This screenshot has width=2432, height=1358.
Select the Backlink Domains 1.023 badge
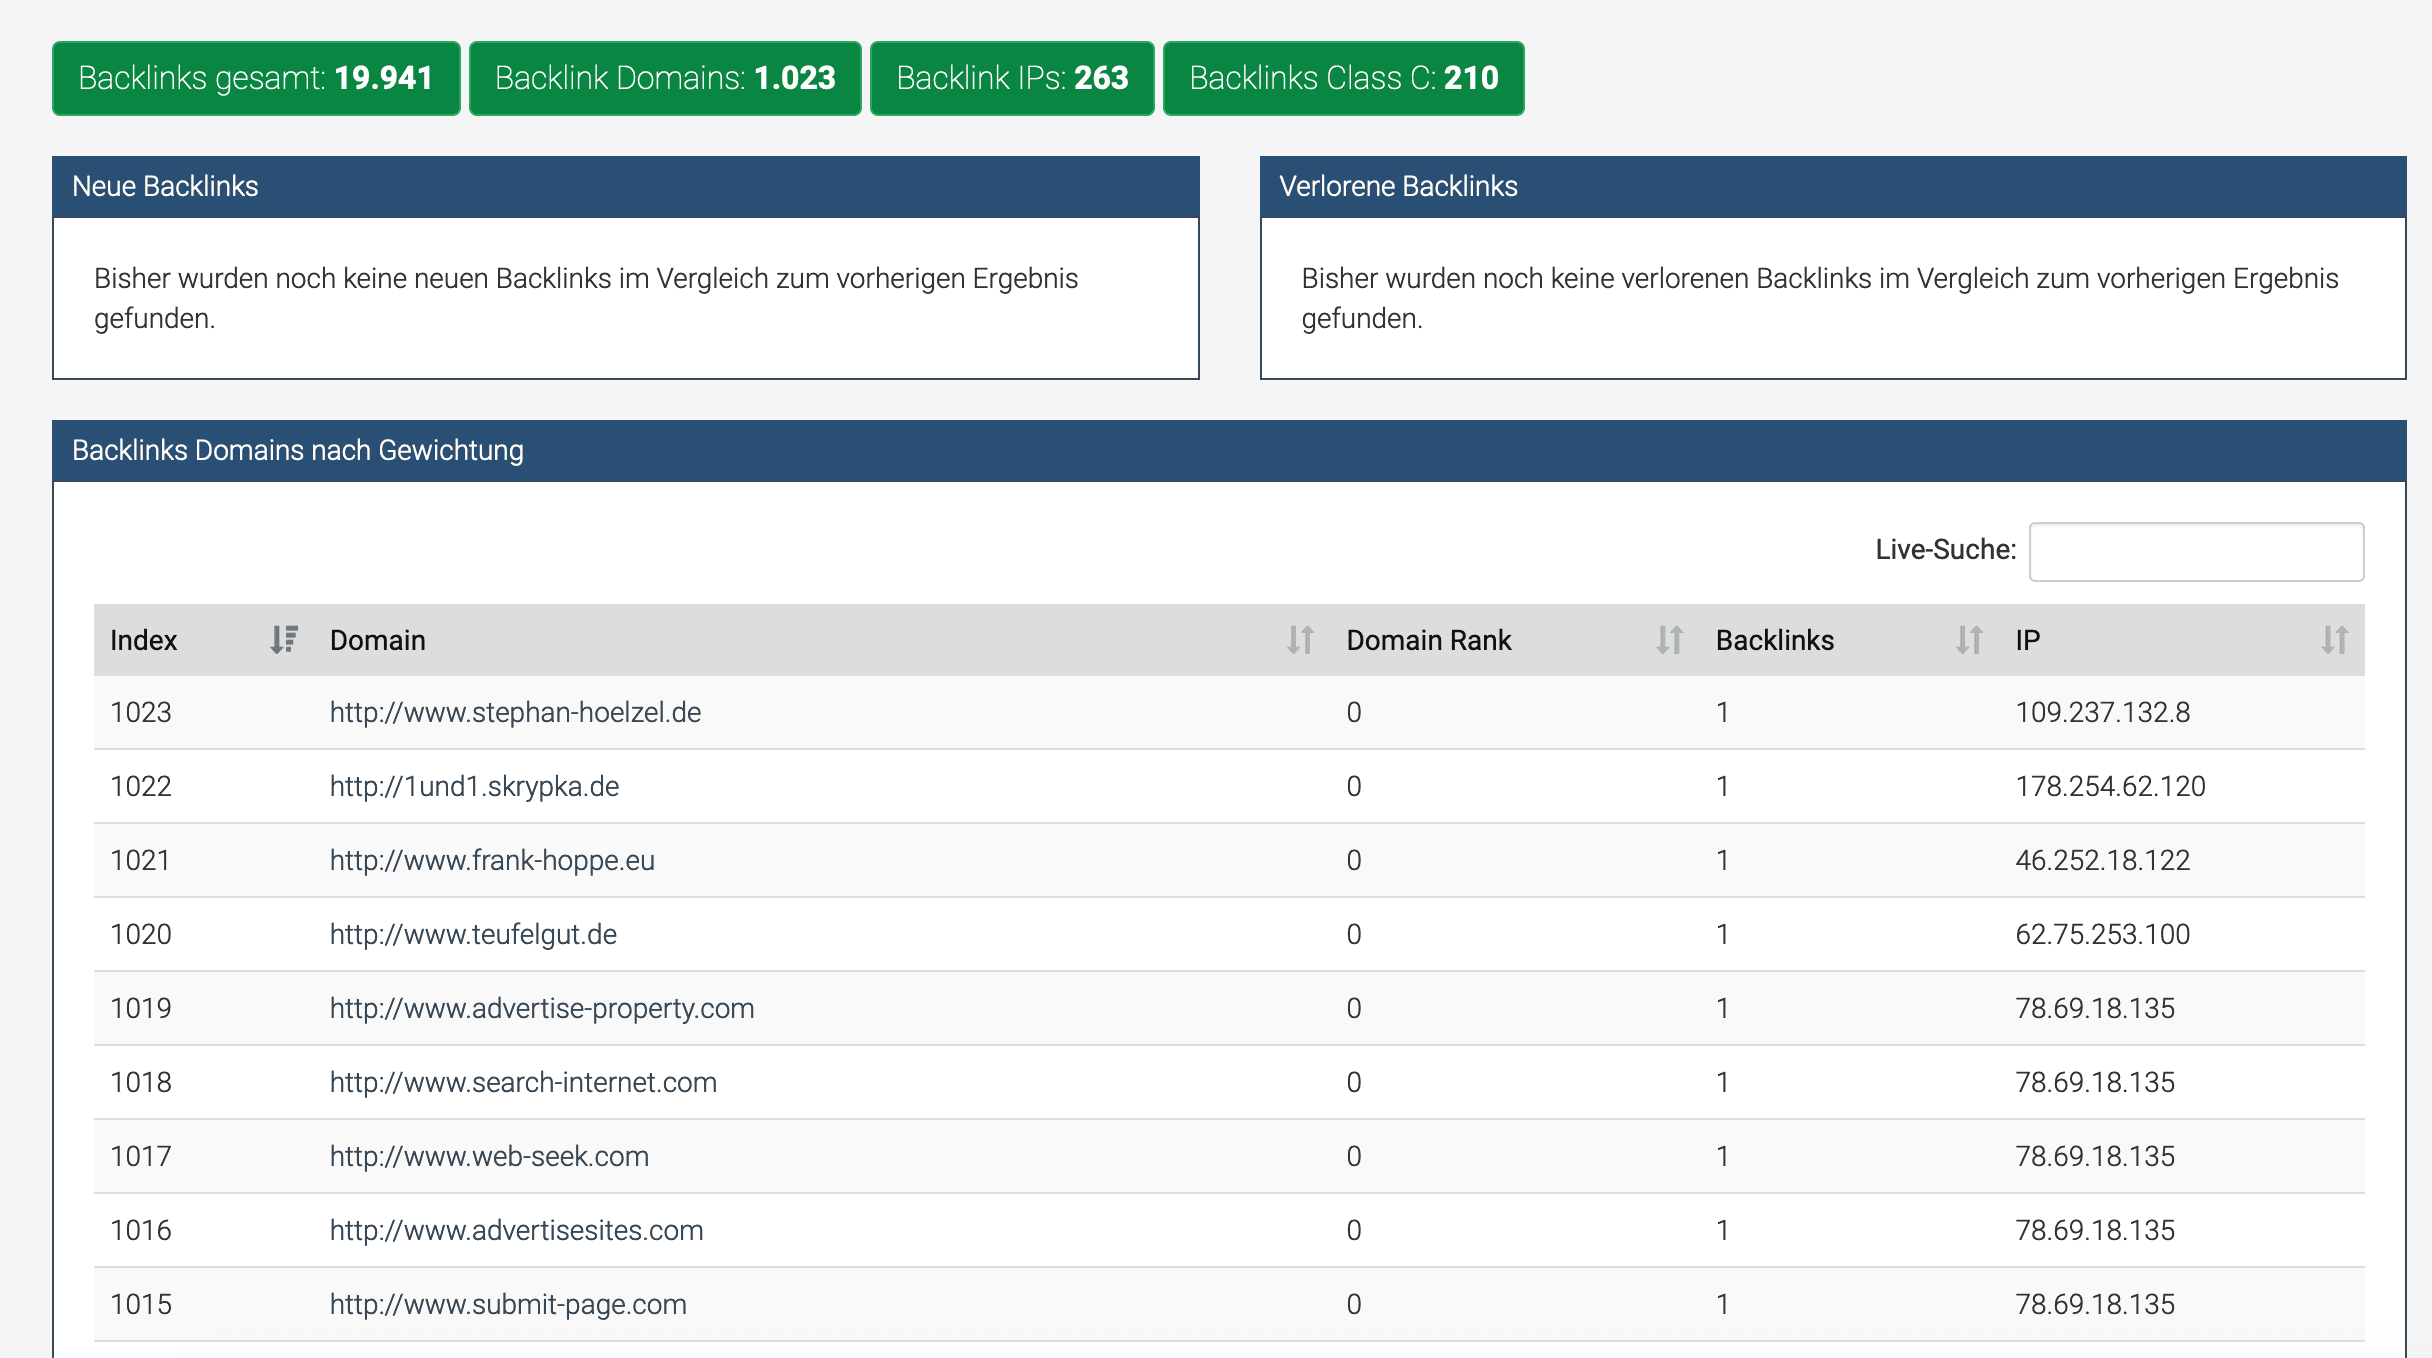click(664, 77)
